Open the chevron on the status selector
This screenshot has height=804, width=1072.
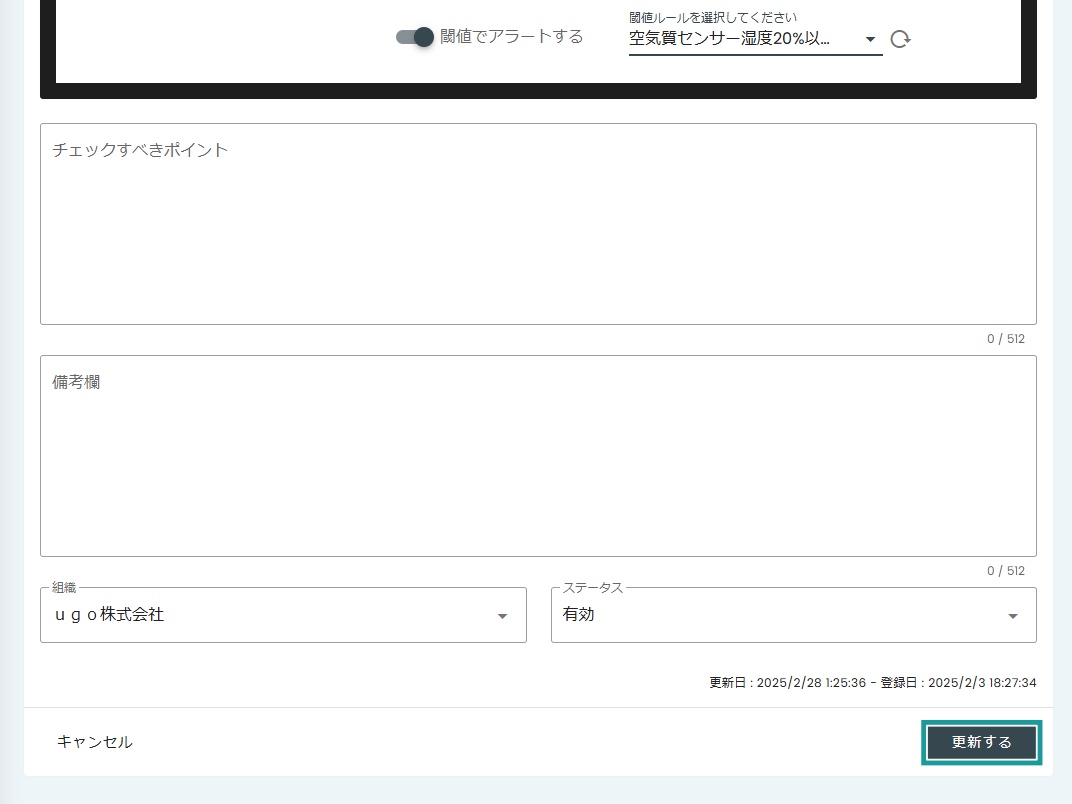click(1012, 615)
